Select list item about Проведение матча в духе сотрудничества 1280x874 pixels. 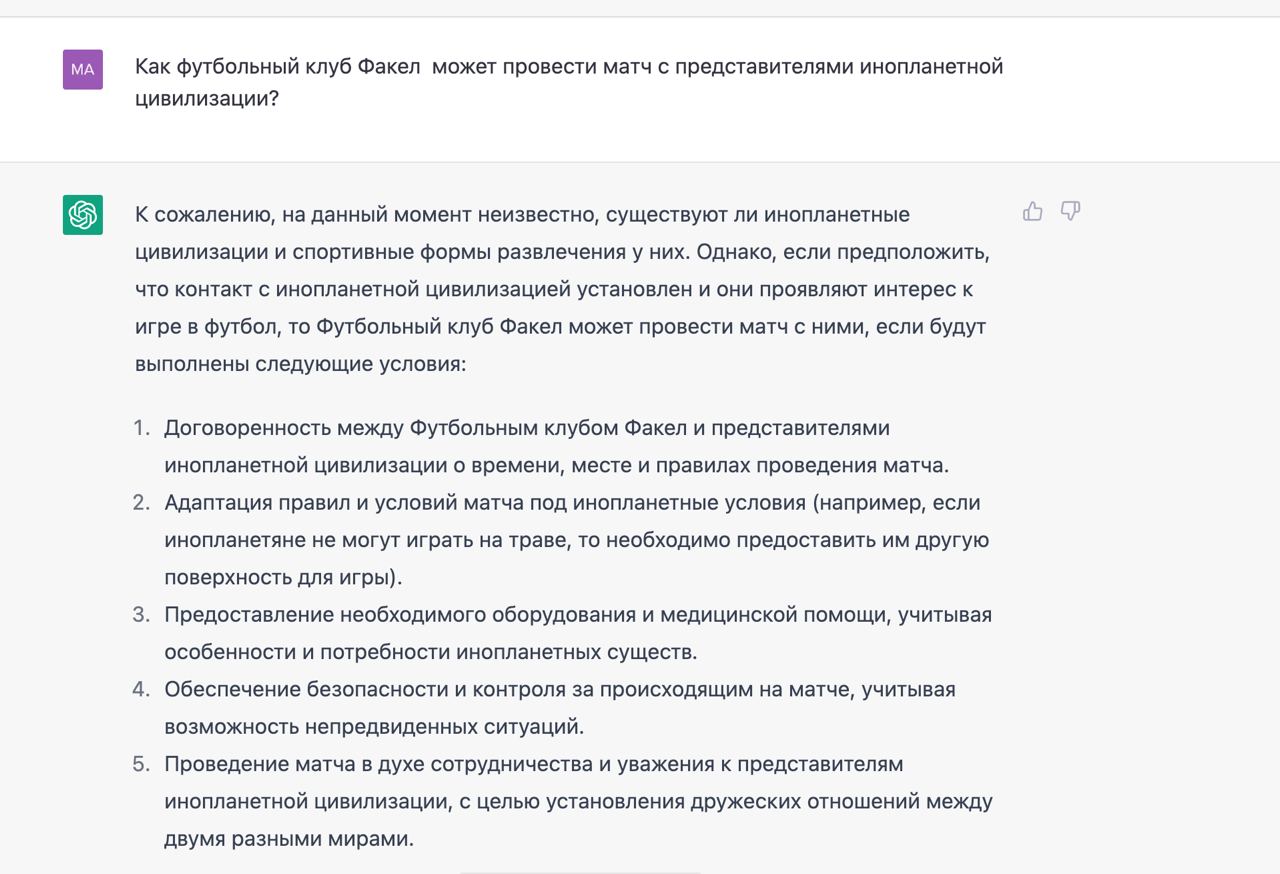pos(578,801)
